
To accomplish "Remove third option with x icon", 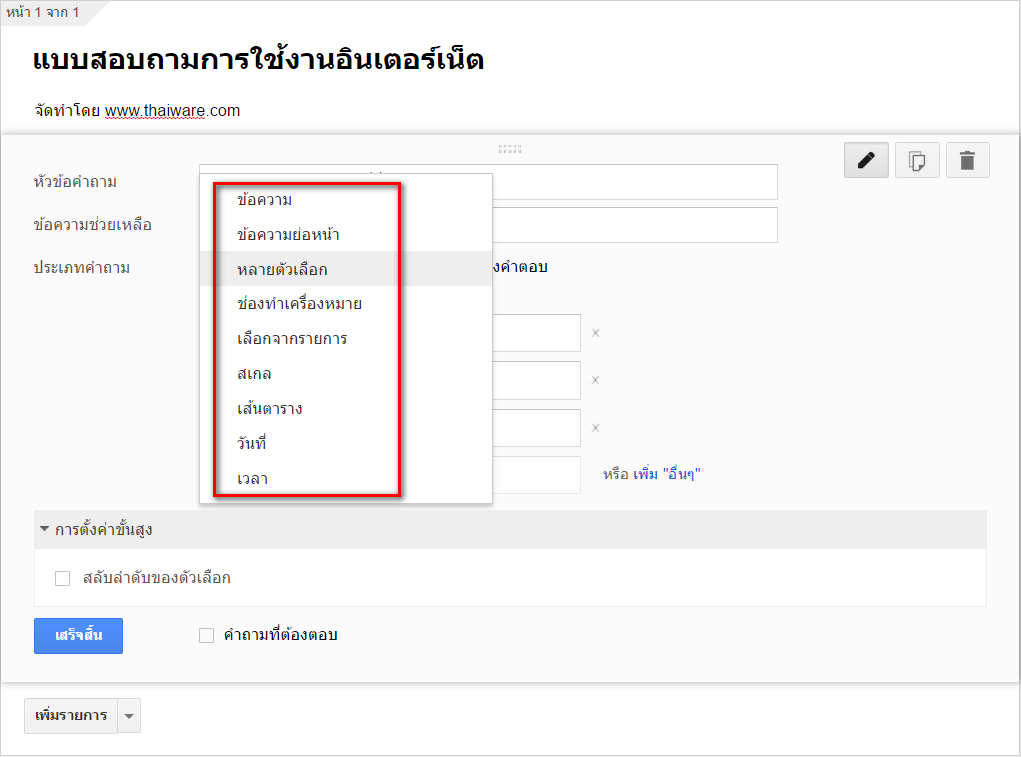I will point(595,427).
